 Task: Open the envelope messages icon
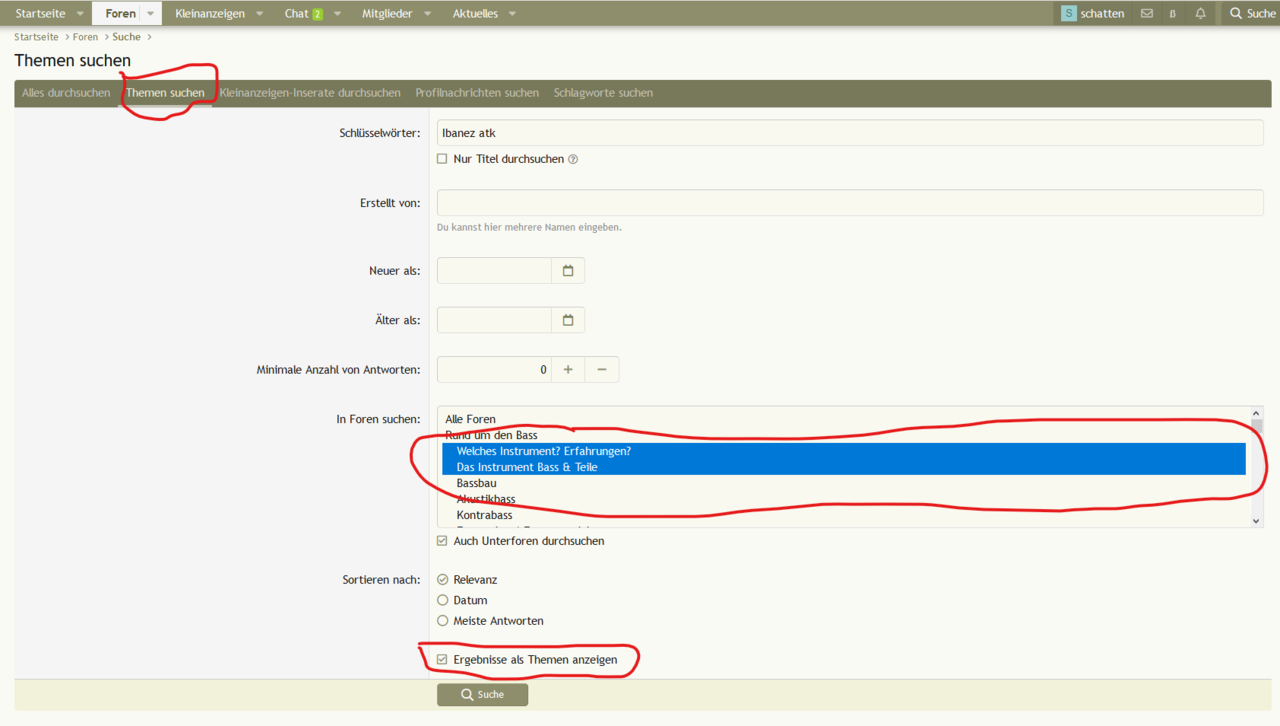point(1147,14)
